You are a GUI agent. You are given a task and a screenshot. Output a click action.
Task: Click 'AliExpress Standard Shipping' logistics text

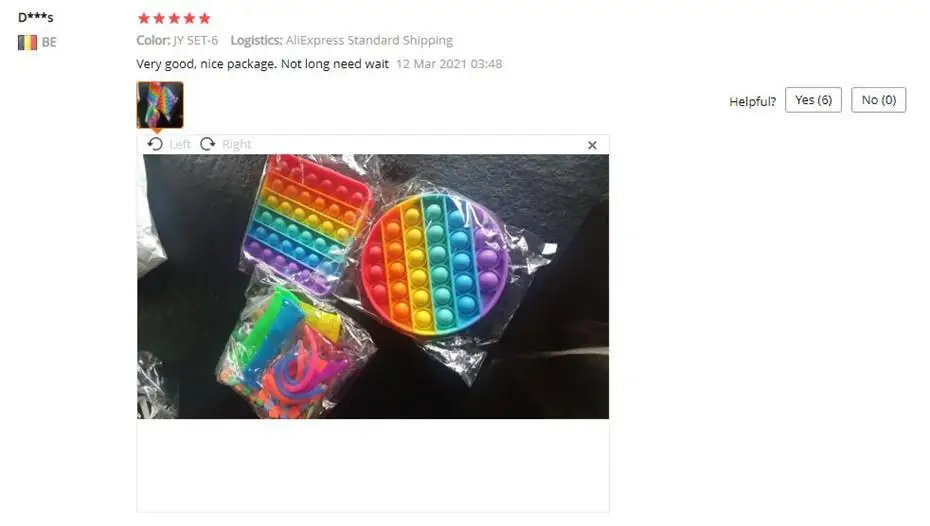[x=369, y=40]
